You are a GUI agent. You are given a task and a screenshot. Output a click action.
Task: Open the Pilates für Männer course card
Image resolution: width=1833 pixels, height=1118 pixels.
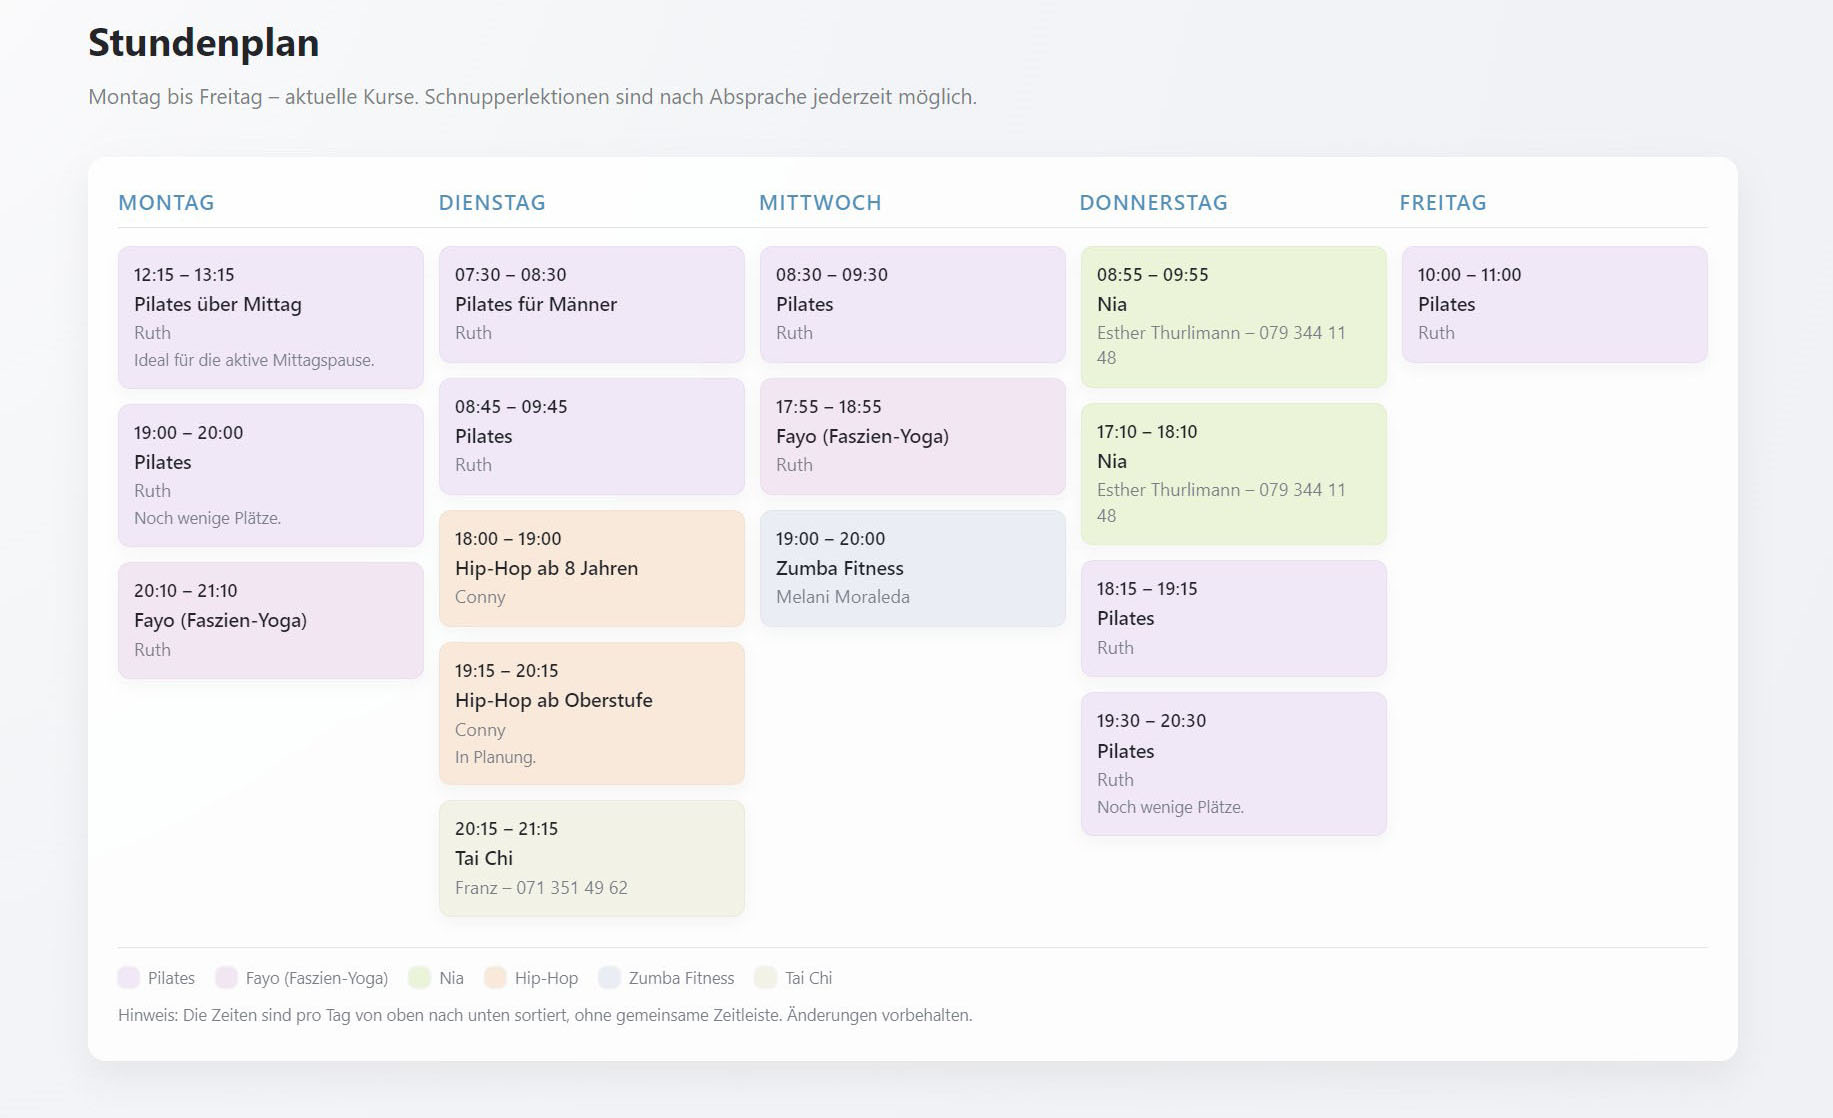click(591, 304)
